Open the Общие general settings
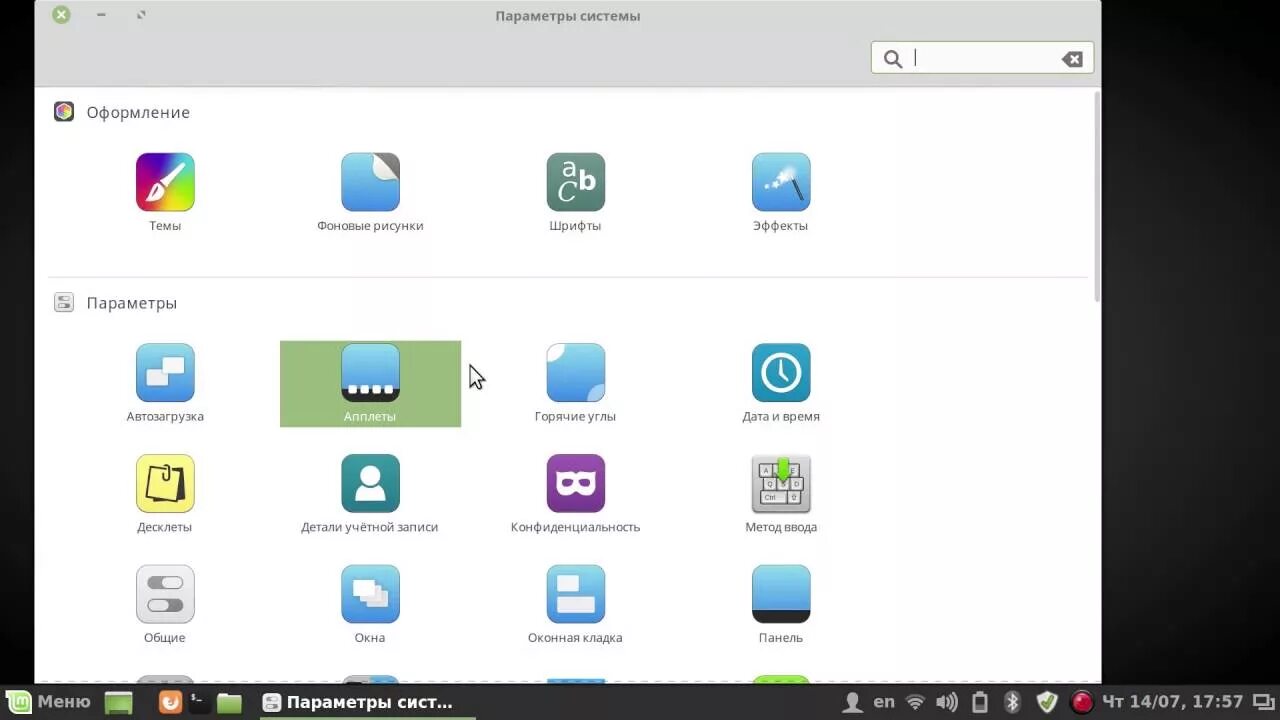1280x720 pixels. 165,594
